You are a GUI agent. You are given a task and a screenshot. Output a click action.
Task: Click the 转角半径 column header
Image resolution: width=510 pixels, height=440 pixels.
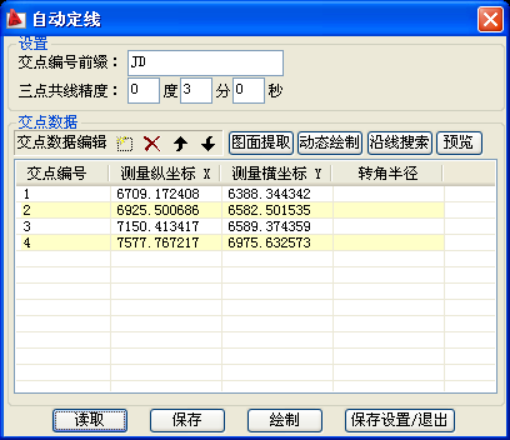coord(388,173)
